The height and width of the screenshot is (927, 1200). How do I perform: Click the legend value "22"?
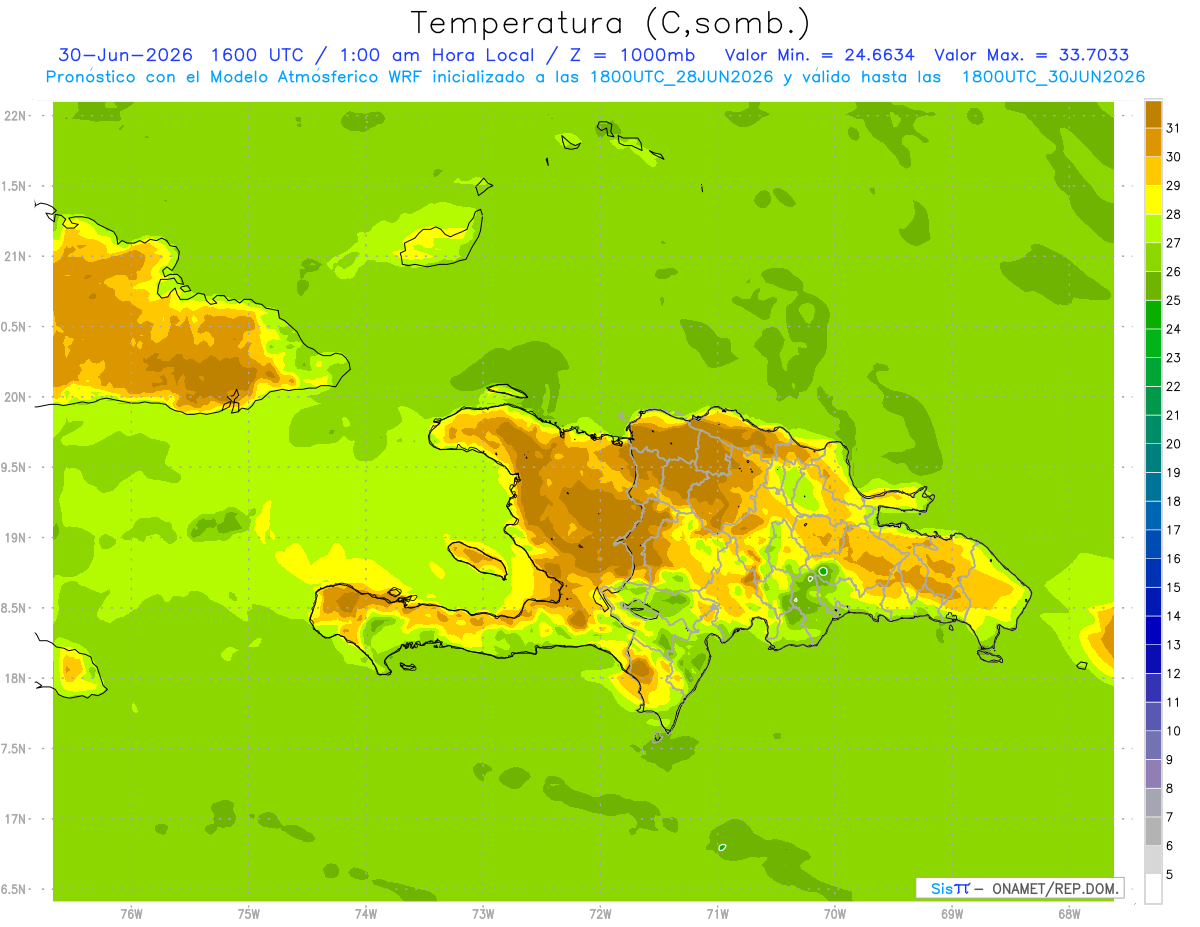coord(1174,386)
